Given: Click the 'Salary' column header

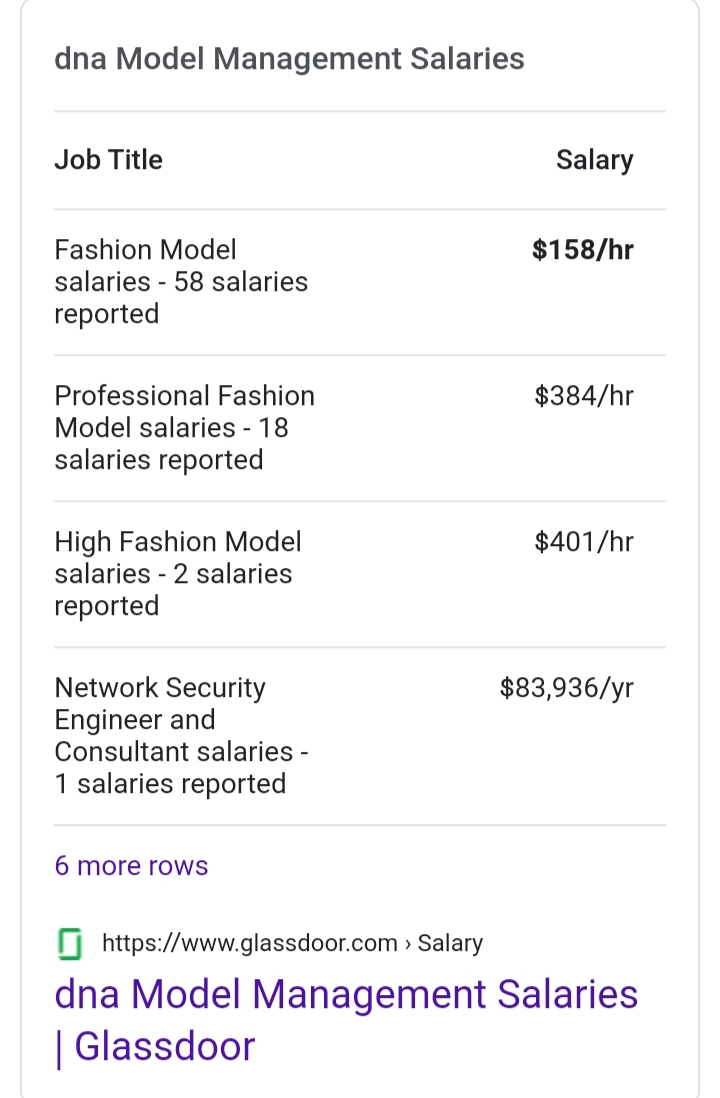Looking at the screenshot, I should point(595,160).
